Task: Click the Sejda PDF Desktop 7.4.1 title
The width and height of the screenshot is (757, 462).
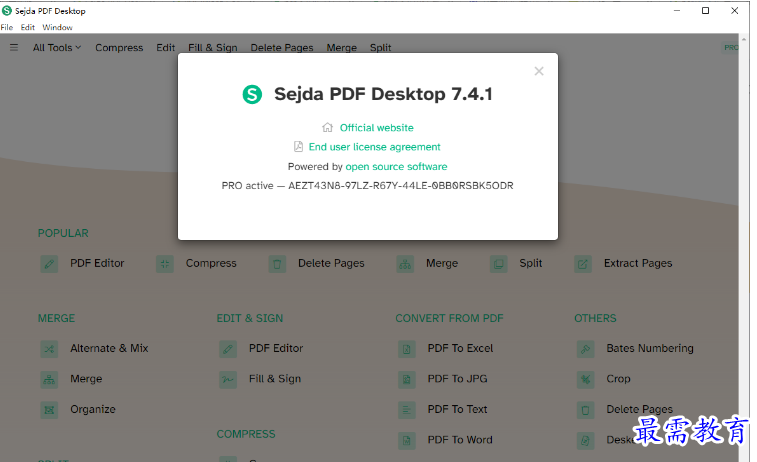Action: point(383,94)
